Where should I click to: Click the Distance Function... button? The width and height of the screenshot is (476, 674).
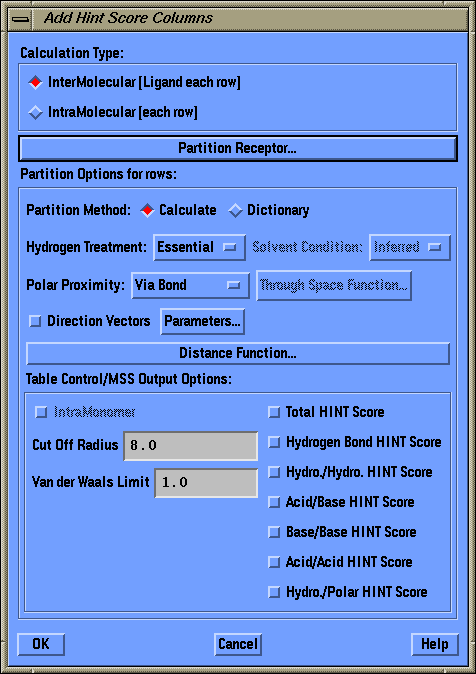coord(238,353)
